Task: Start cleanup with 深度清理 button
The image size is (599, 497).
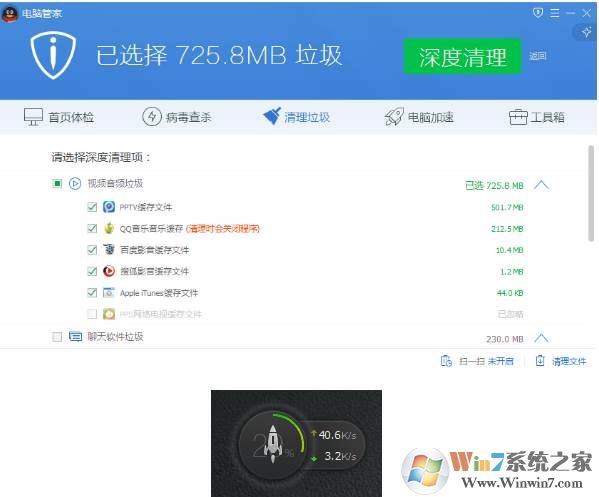Action: pyautogui.click(x=463, y=57)
